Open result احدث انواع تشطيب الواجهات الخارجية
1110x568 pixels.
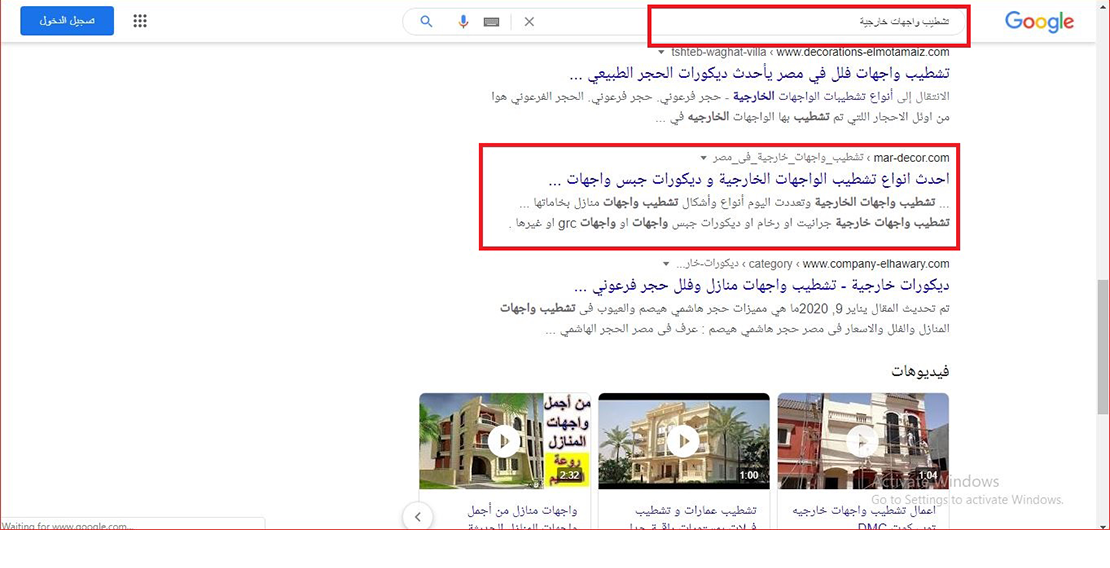point(749,179)
